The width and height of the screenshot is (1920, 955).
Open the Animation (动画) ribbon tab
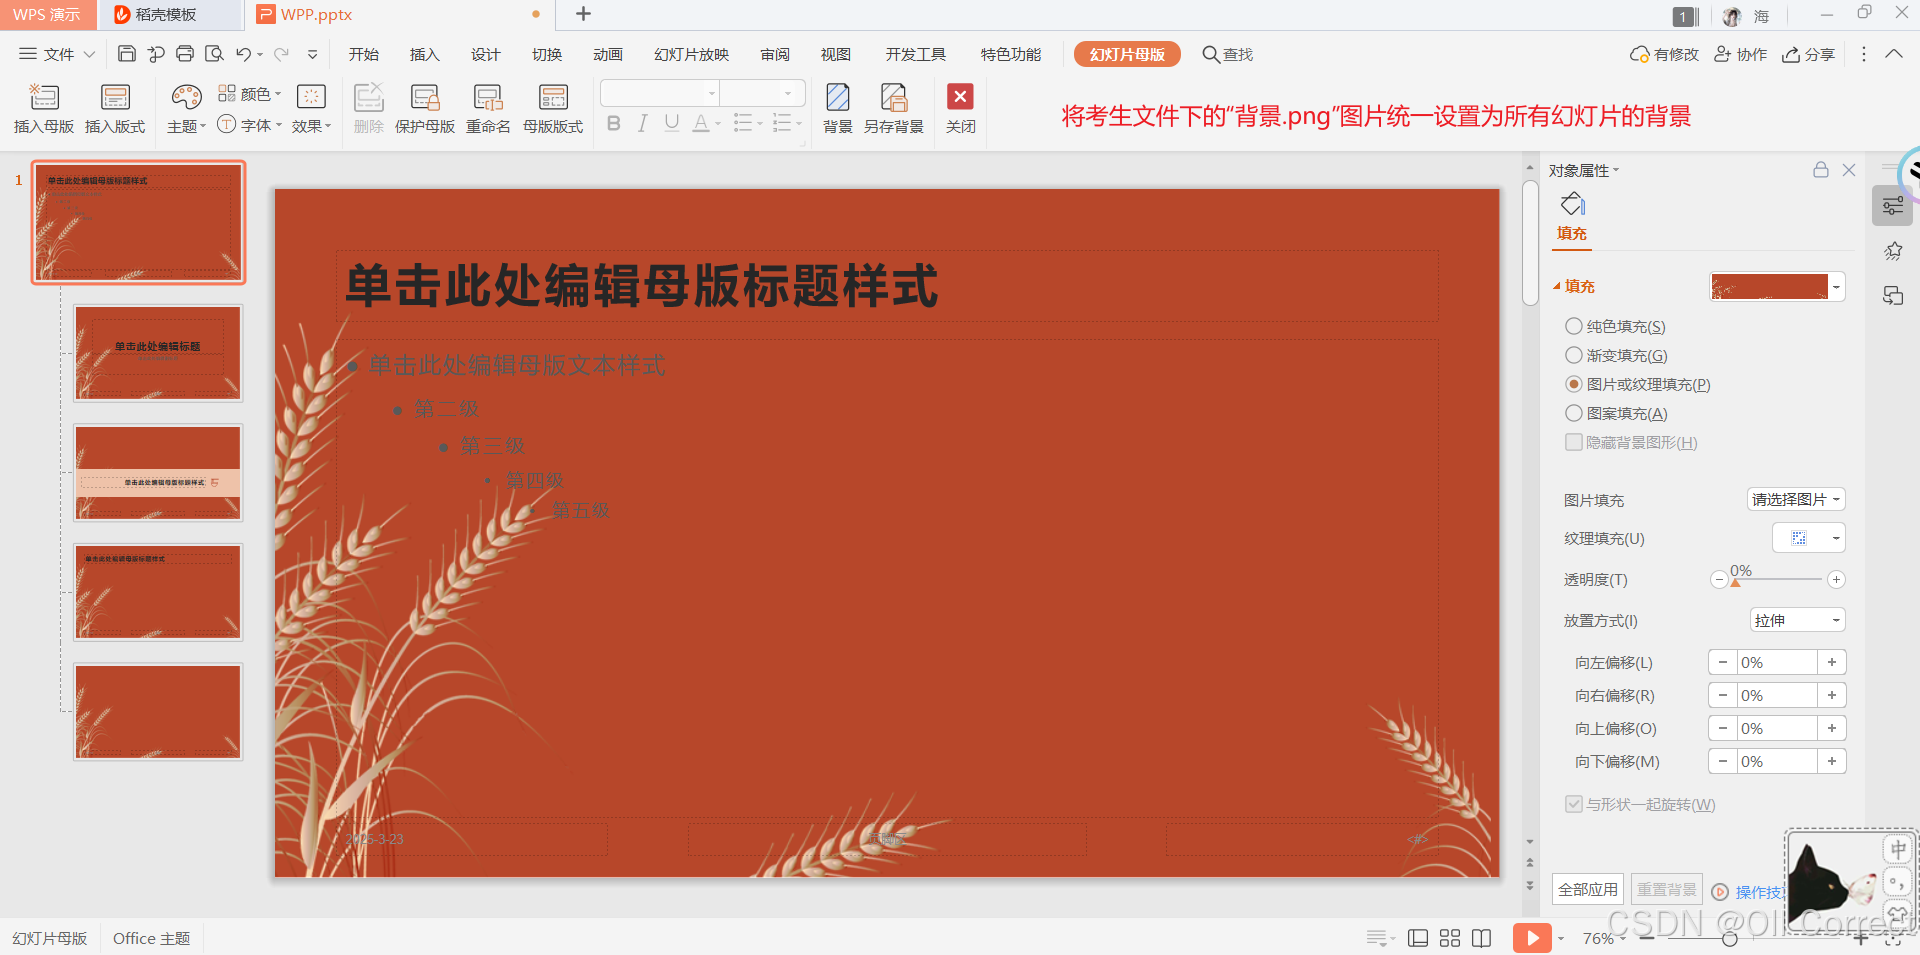(x=607, y=54)
